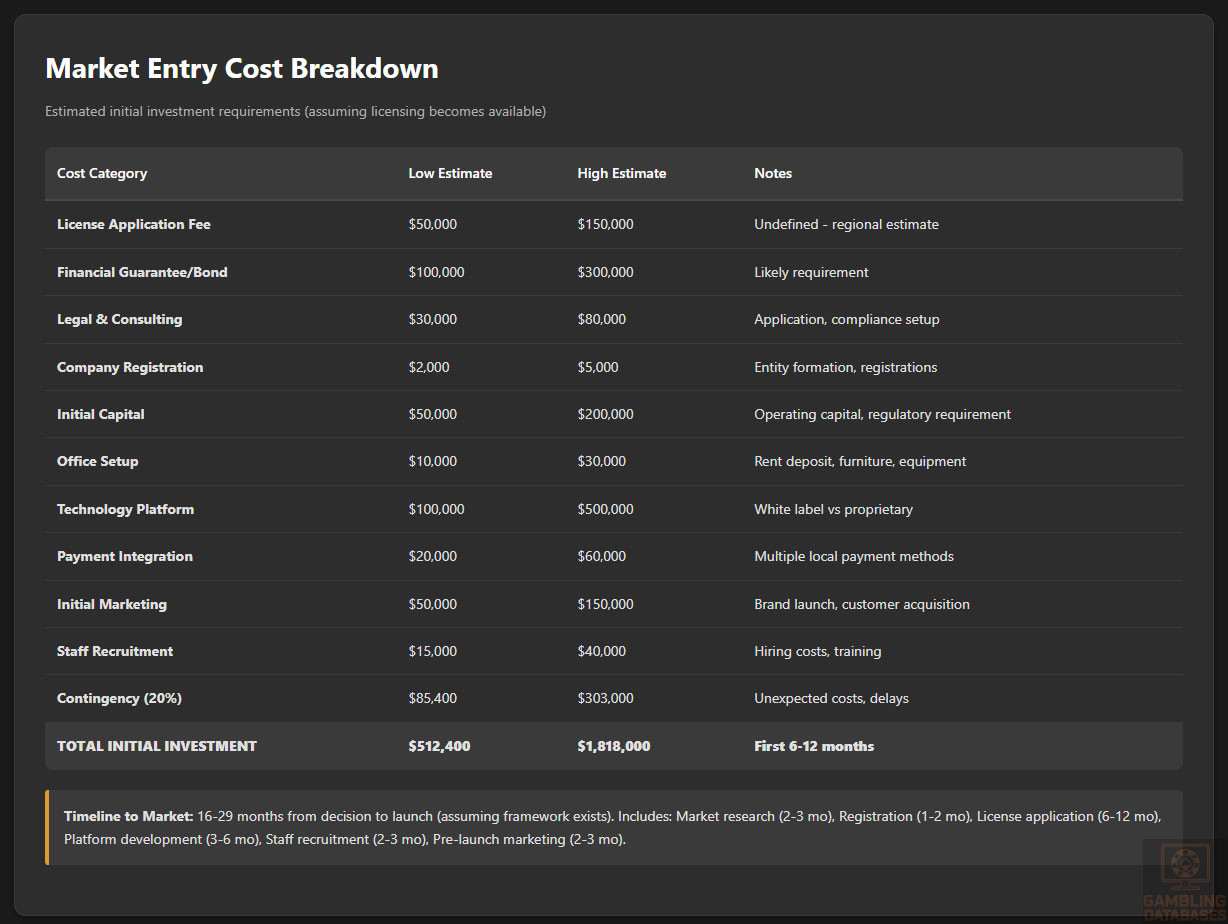Click the Legal & Consulting row label
Viewport: 1228px width, 924px height.
pyautogui.click(x=120, y=320)
